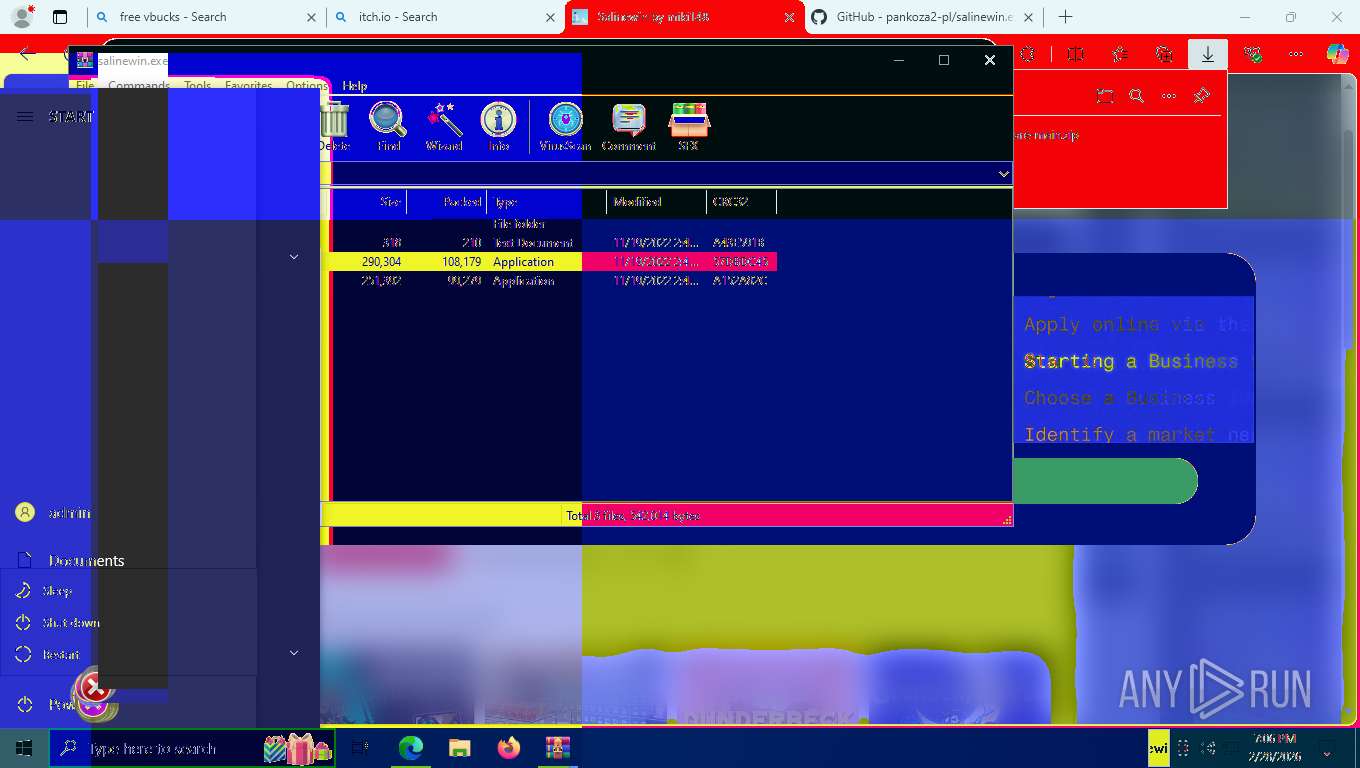Click the browser profile avatar icon
Viewport: 1360px width, 768px height.
(22, 17)
